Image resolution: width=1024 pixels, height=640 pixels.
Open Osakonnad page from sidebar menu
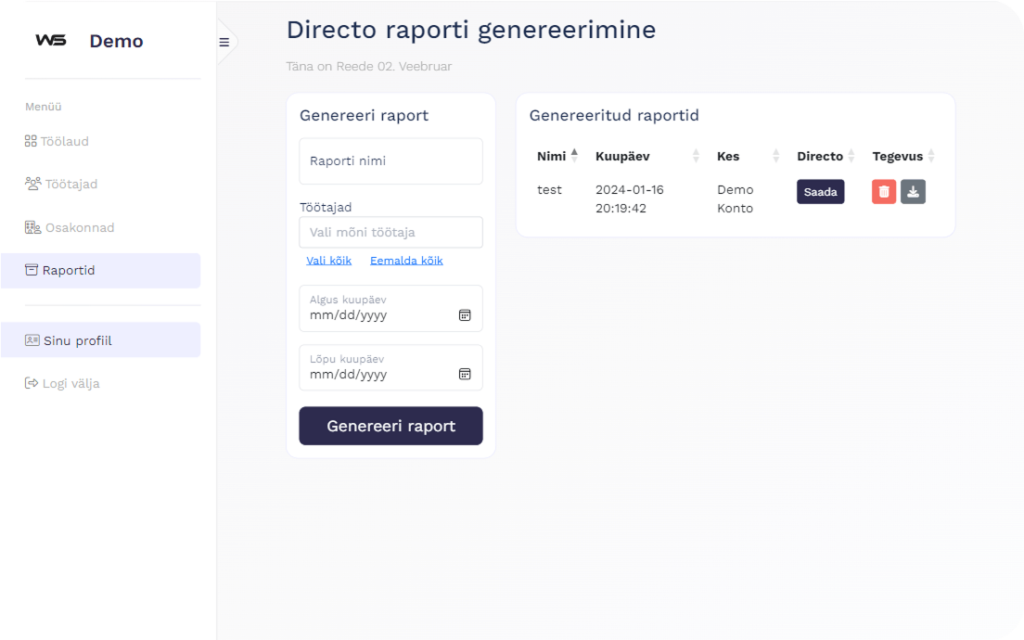pyautogui.click(x=78, y=227)
